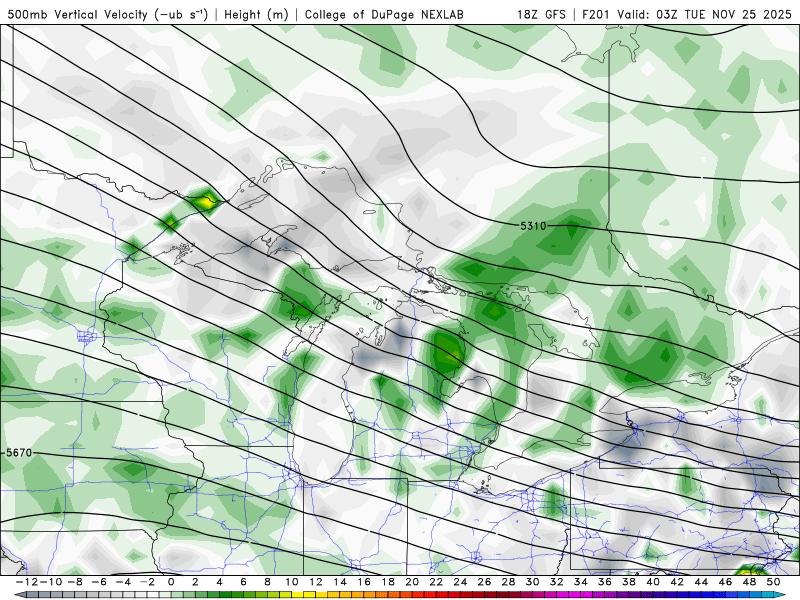The height and width of the screenshot is (600, 800).
Task: Click the 28 color scale value
Action: point(508,582)
